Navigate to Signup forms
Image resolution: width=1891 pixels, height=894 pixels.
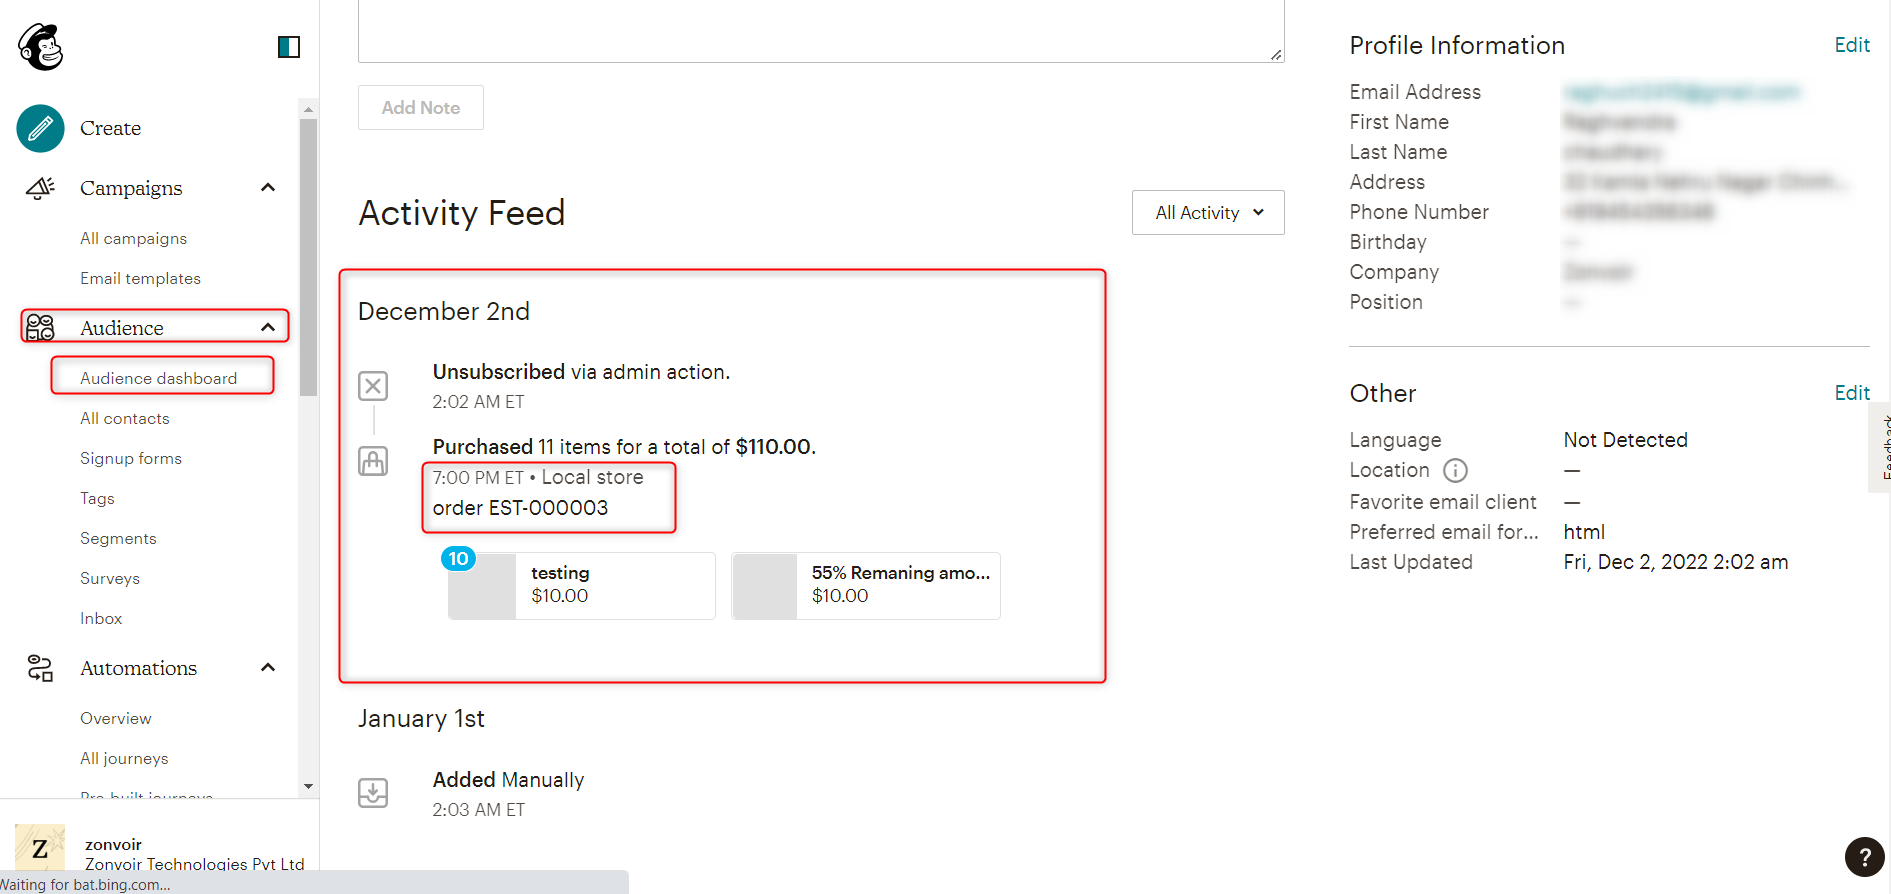click(x=130, y=458)
